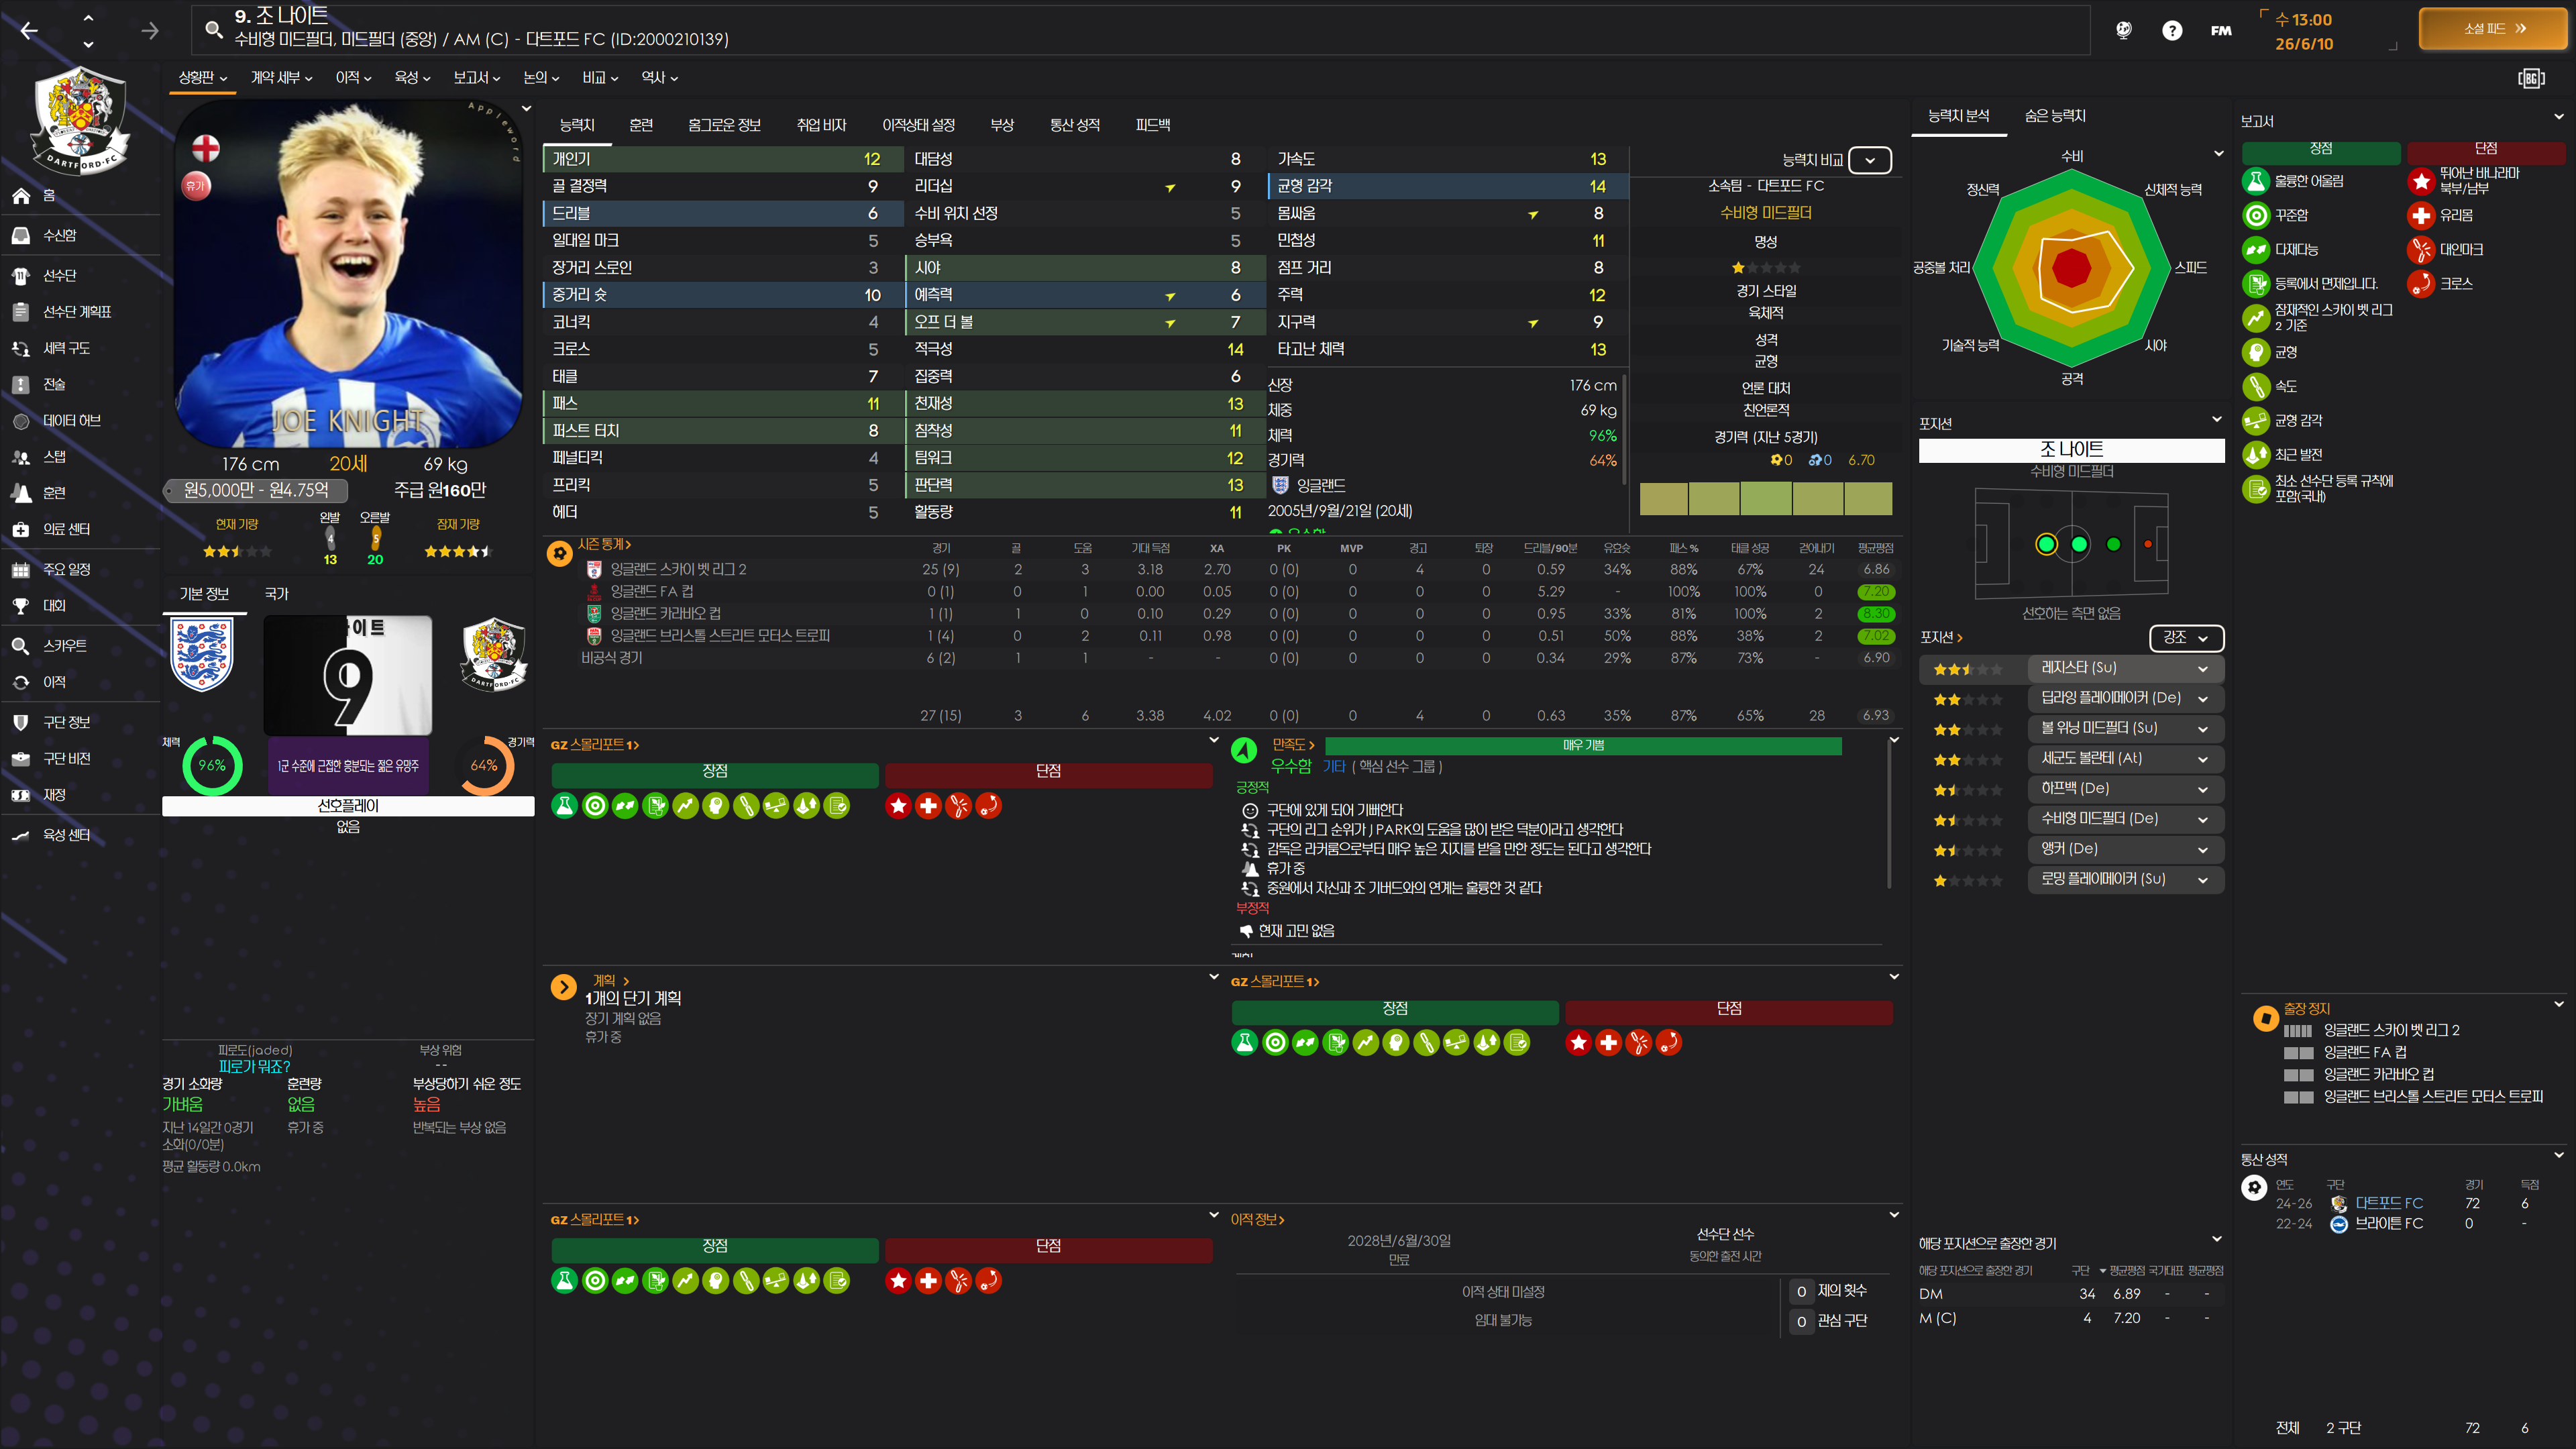
Task: Open 능력치 비교 dropdown
Action: pyautogui.click(x=1869, y=160)
